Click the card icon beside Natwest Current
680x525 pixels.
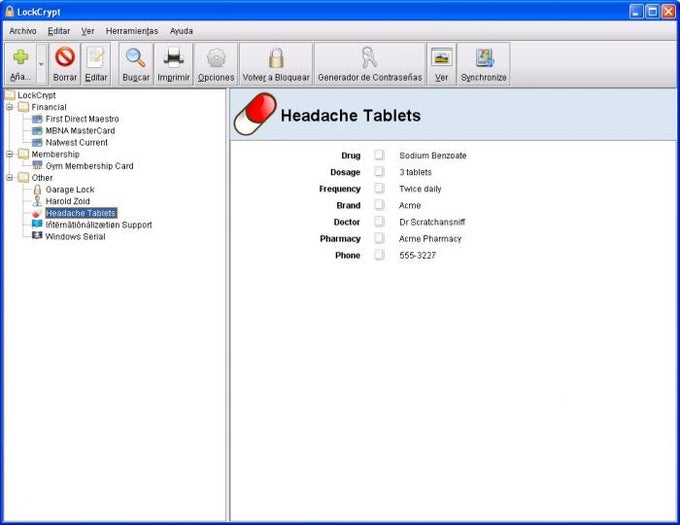click(x=37, y=142)
